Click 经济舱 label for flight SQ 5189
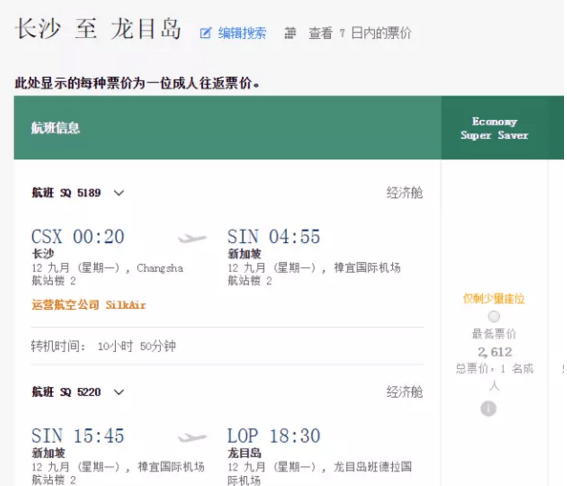 pyautogui.click(x=405, y=193)
